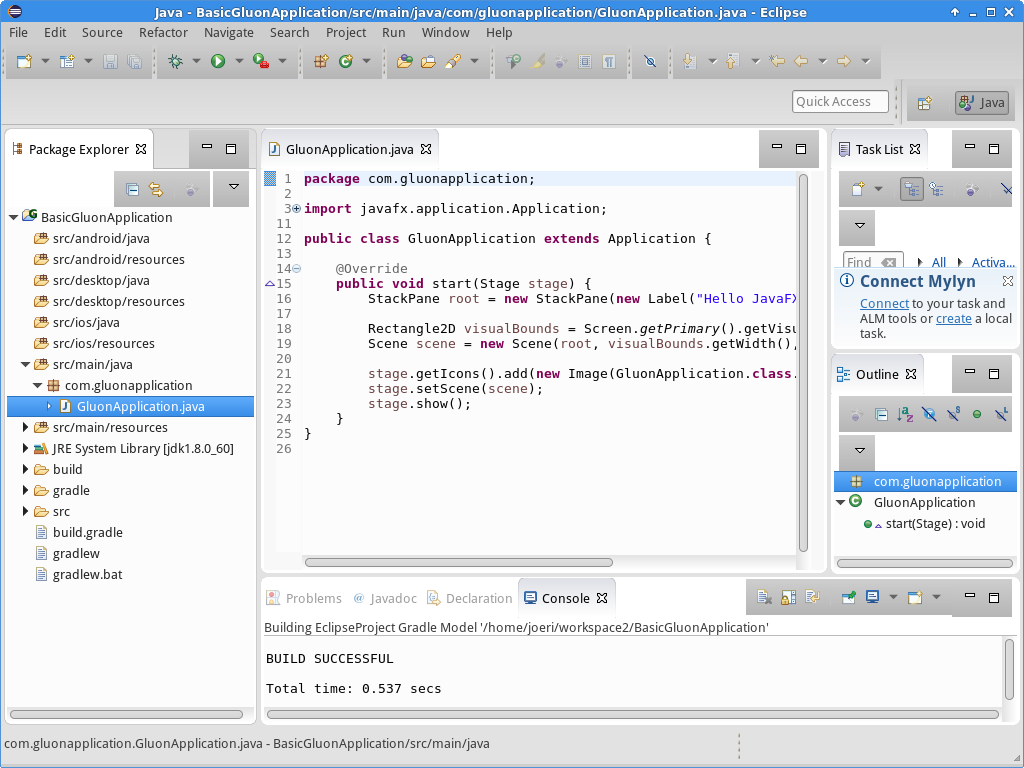Collapse All in Package Explorer toolbar
The image size is (1024, 768).
(x=132, y=189)
